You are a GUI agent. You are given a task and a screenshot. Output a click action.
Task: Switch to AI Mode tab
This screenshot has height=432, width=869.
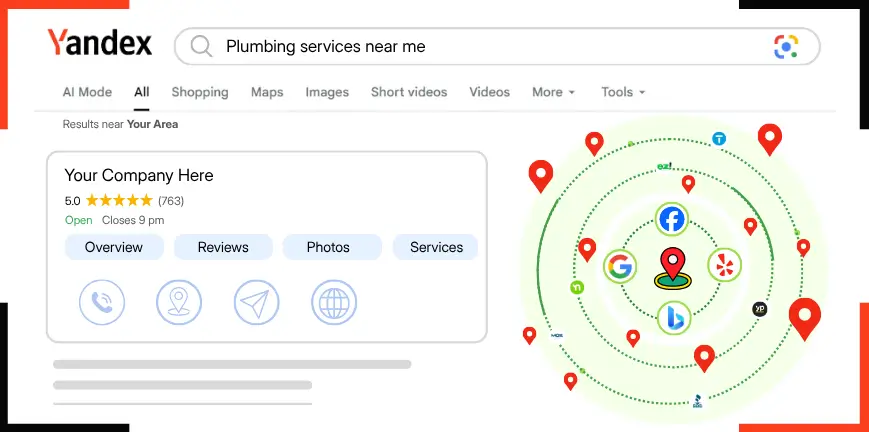87,92
